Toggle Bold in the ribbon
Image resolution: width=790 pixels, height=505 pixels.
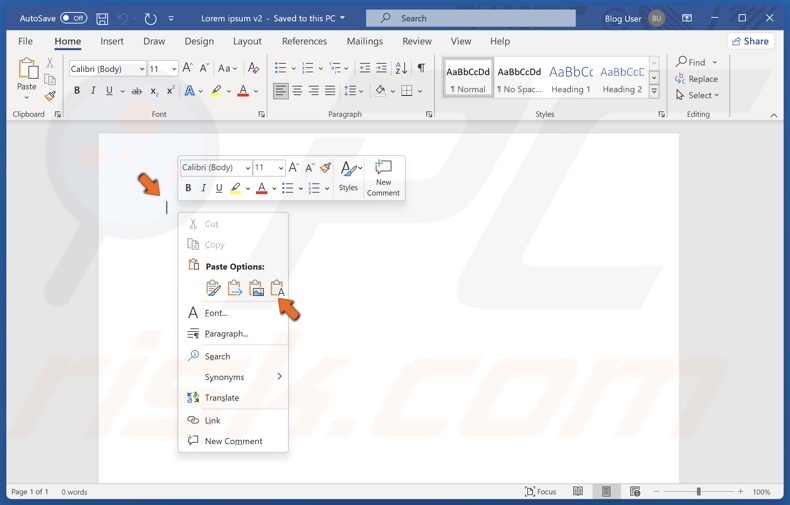coord(77,91)
